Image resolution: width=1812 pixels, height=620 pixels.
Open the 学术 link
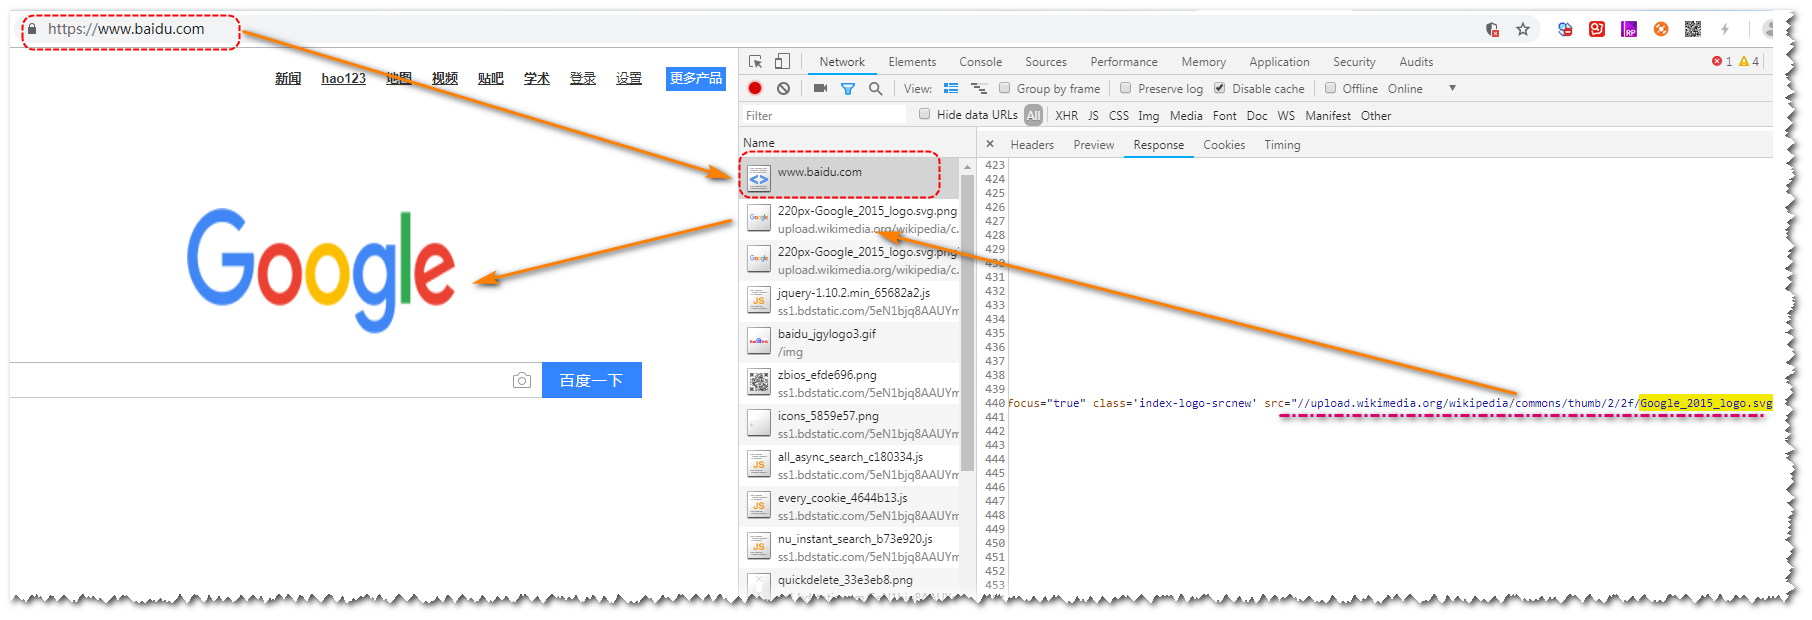[537, 78]
